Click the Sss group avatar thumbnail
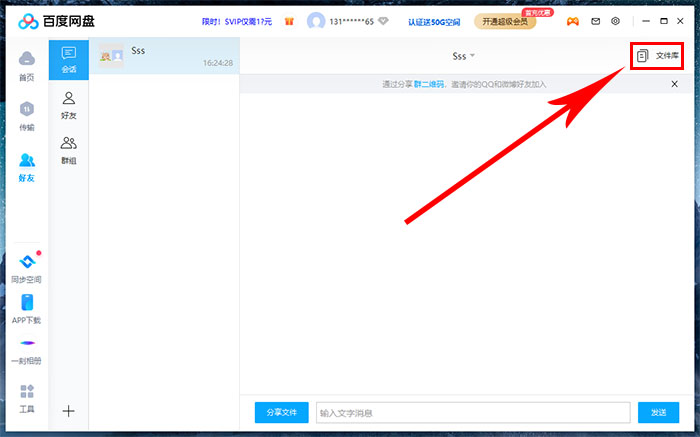 tap(111, 56)
